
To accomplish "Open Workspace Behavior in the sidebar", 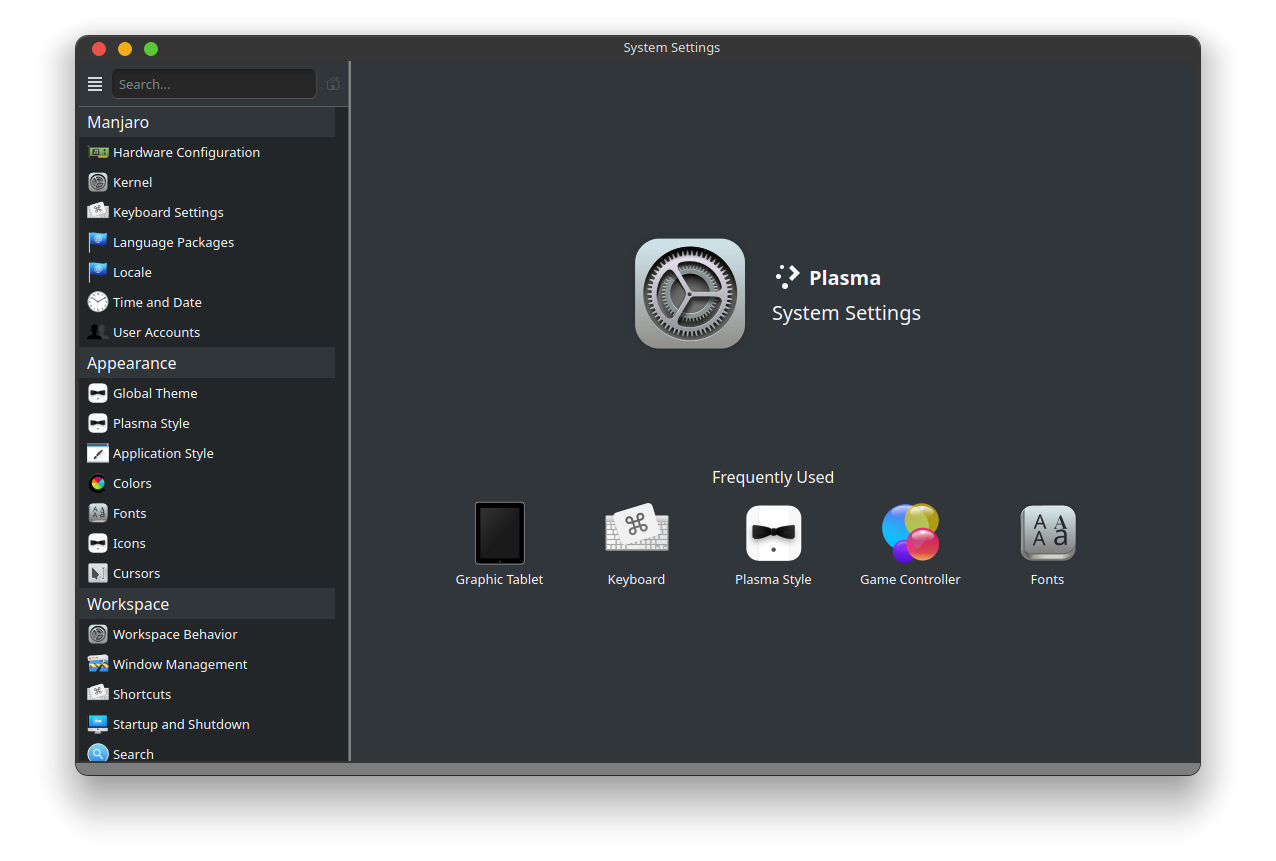I will tap(207, 634).
